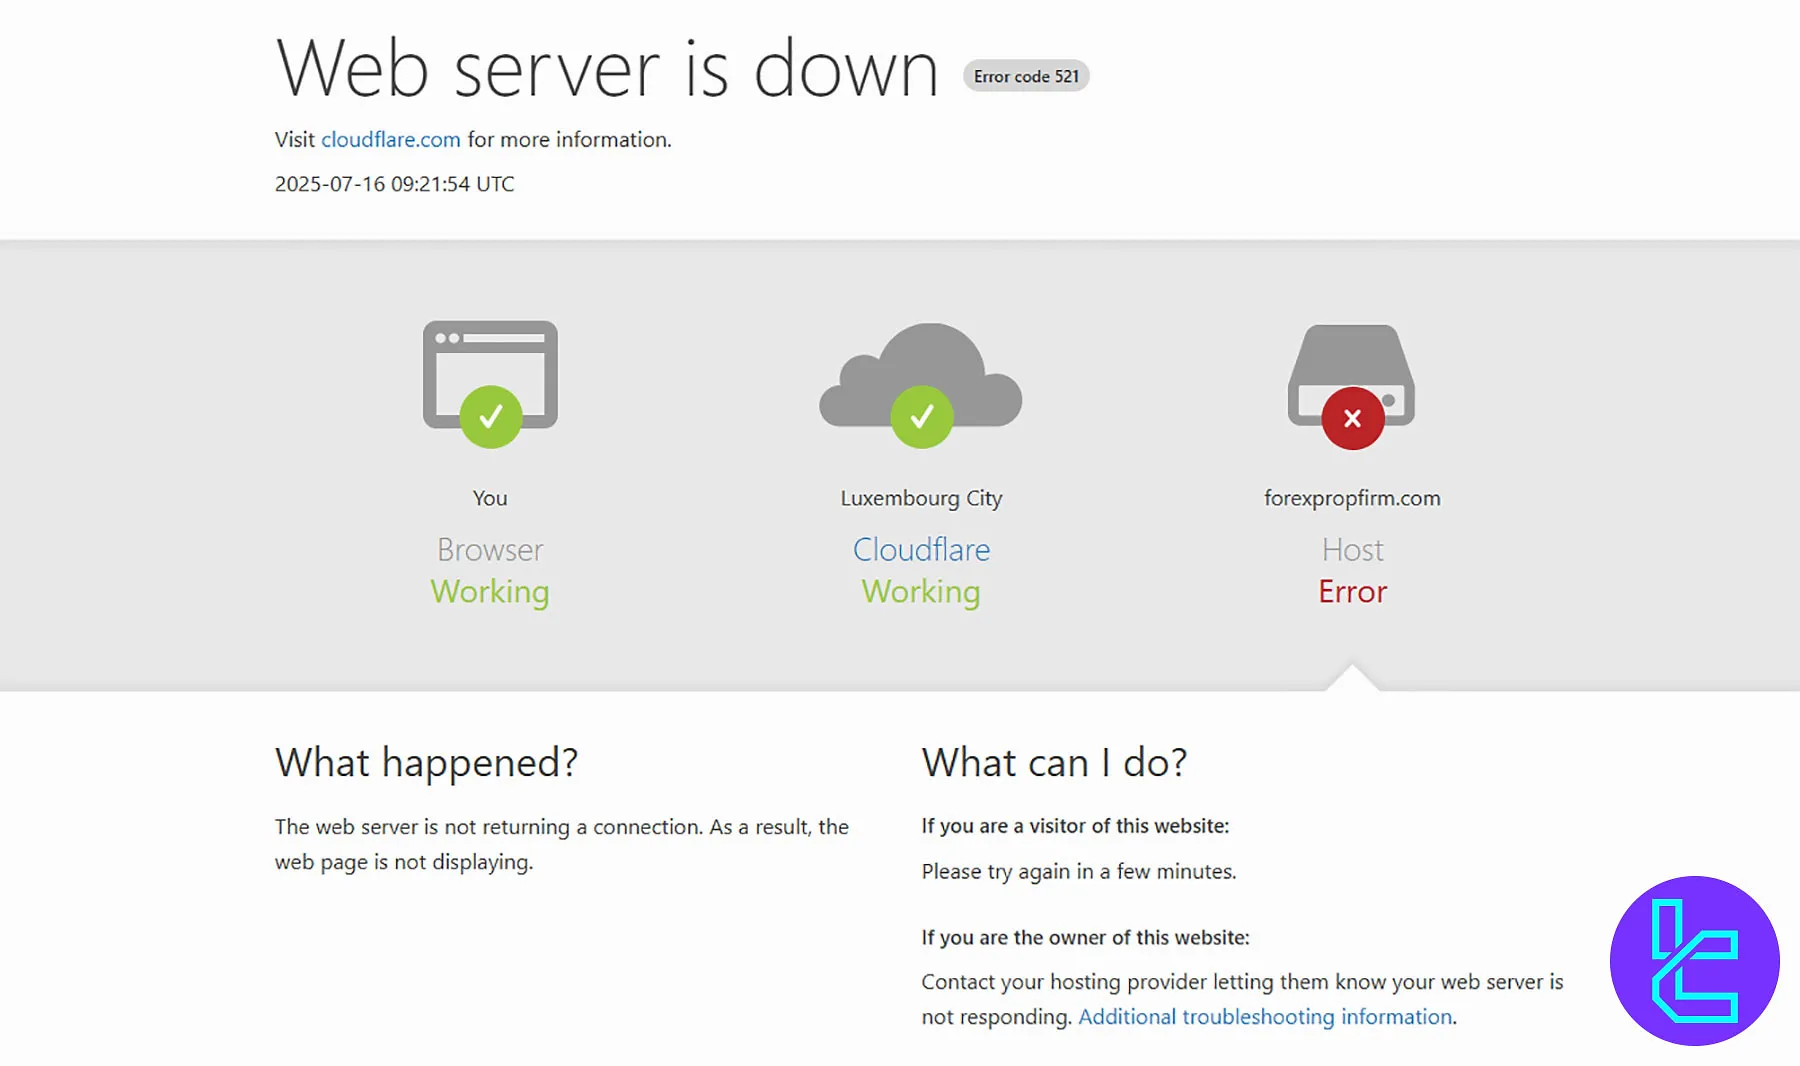Open the Cloudflare status link under Luxembourg City

pos(921,549)
